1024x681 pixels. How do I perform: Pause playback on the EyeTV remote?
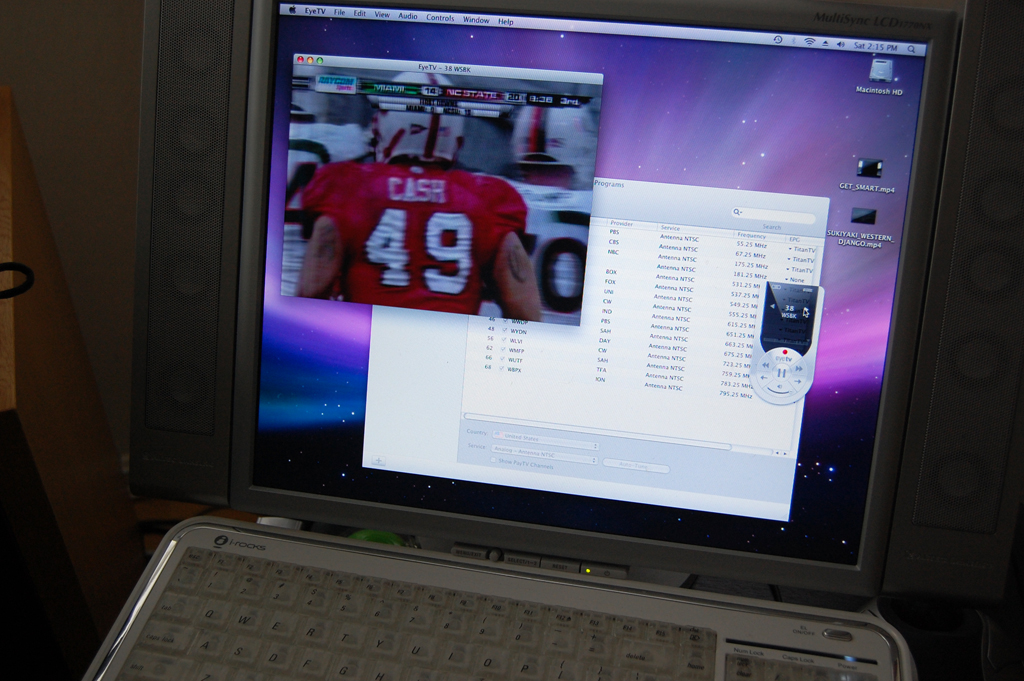coord(781,373)
